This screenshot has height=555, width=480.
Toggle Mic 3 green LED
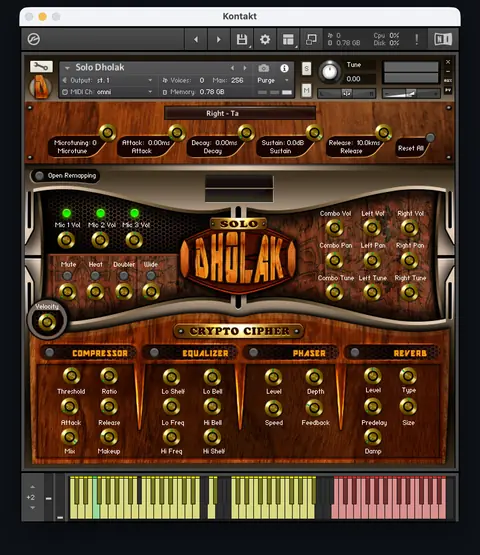tap(135, 213)
